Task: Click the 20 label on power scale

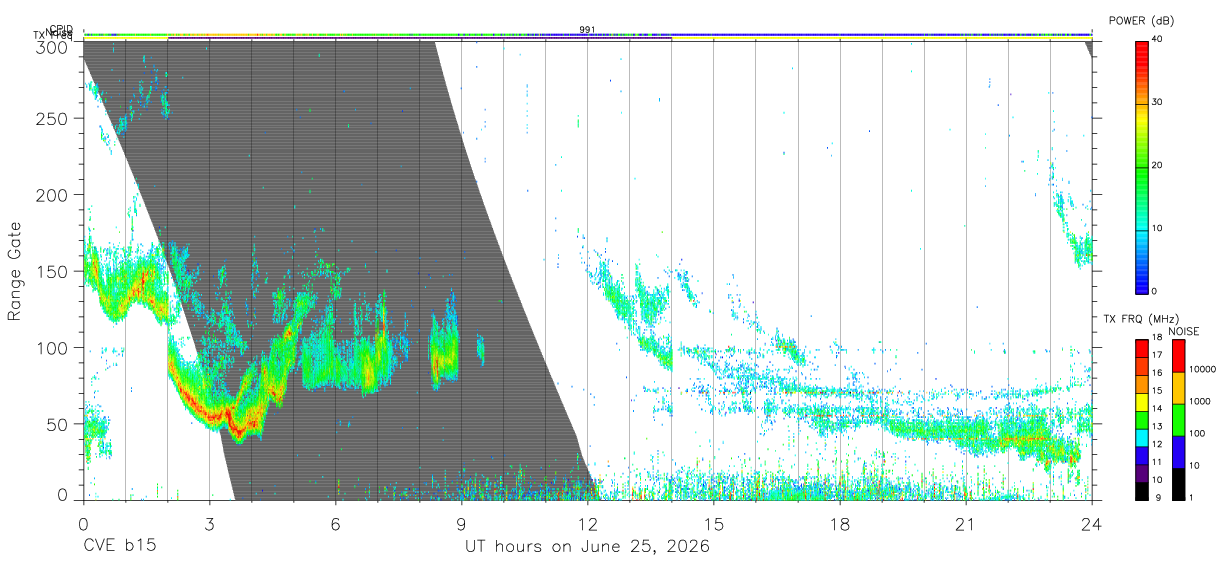Action: pos(1157,165)
